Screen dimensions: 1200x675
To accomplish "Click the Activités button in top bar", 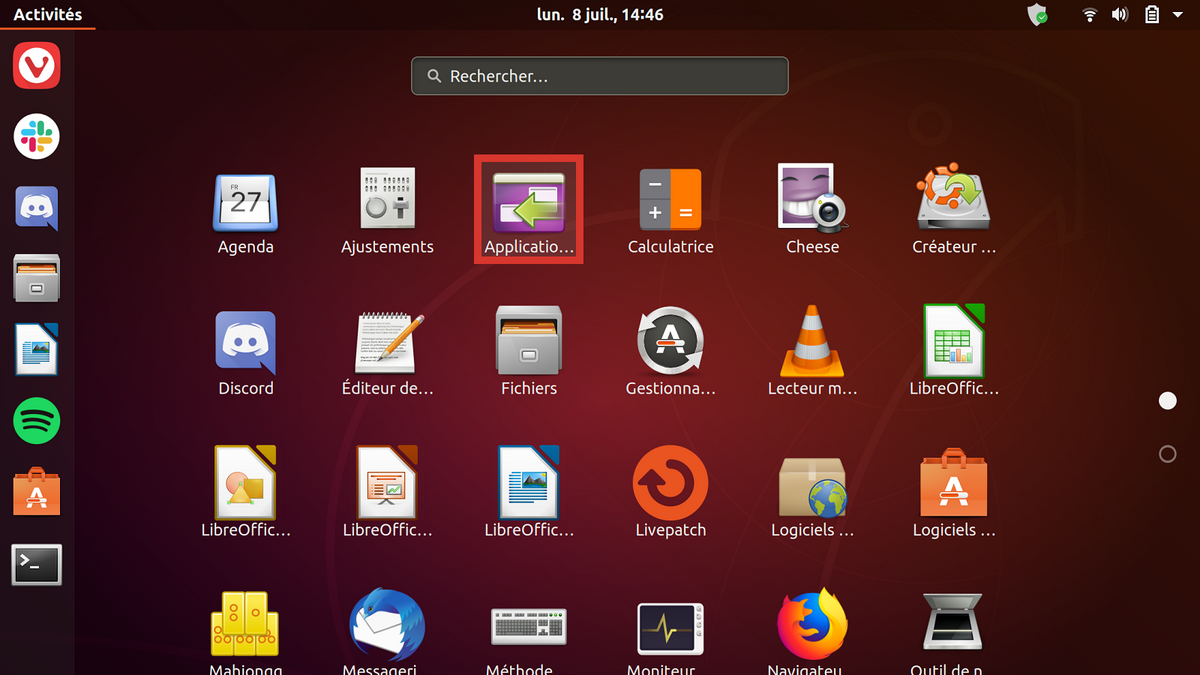I will tap(48, 15).
